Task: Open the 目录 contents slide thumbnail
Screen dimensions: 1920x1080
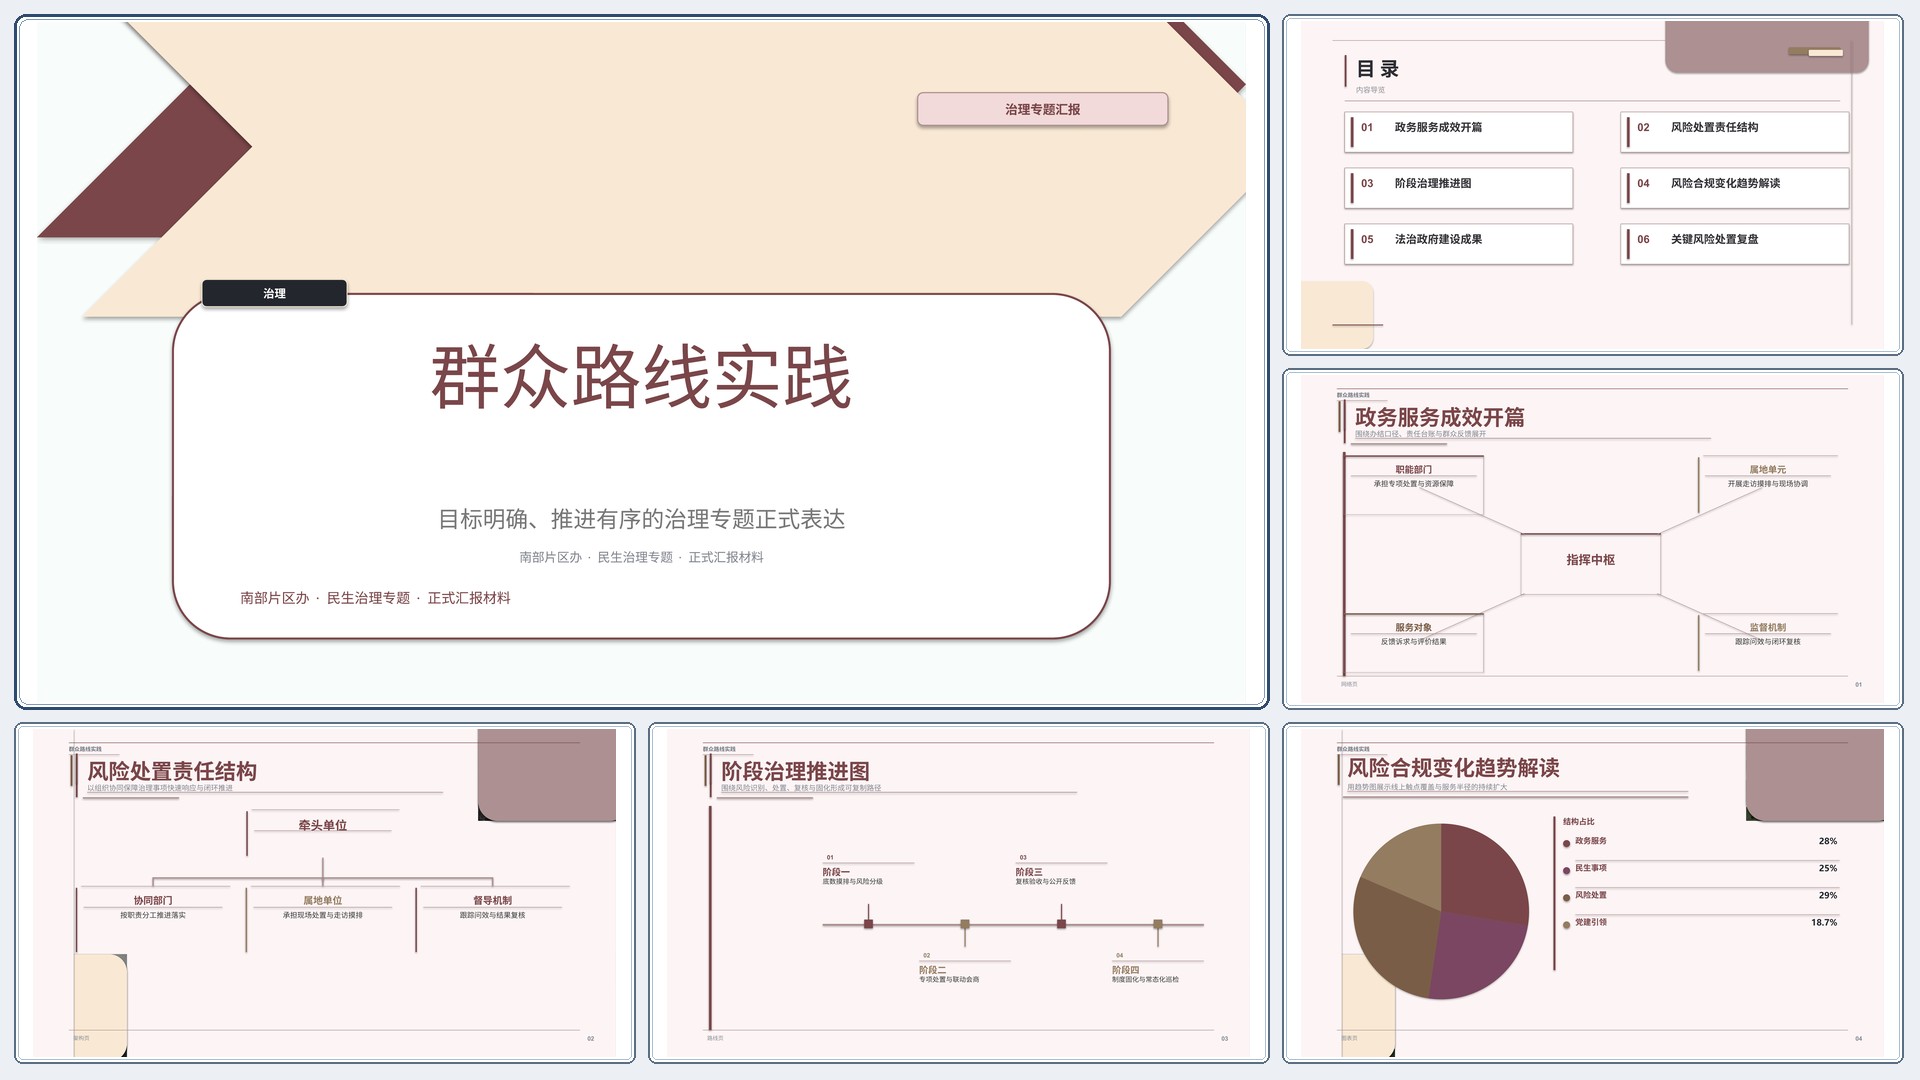Action: point(1592,185)
